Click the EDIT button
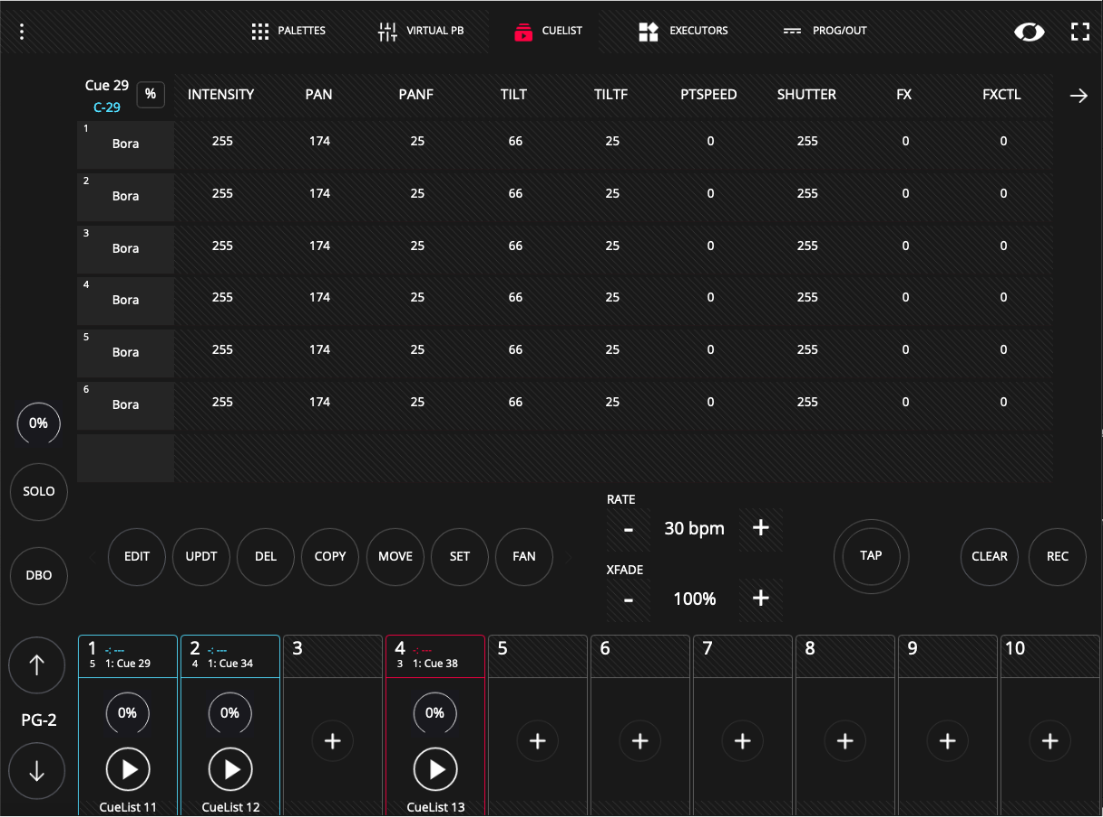This screenshot has height=817, width=1103. point(136,557)
